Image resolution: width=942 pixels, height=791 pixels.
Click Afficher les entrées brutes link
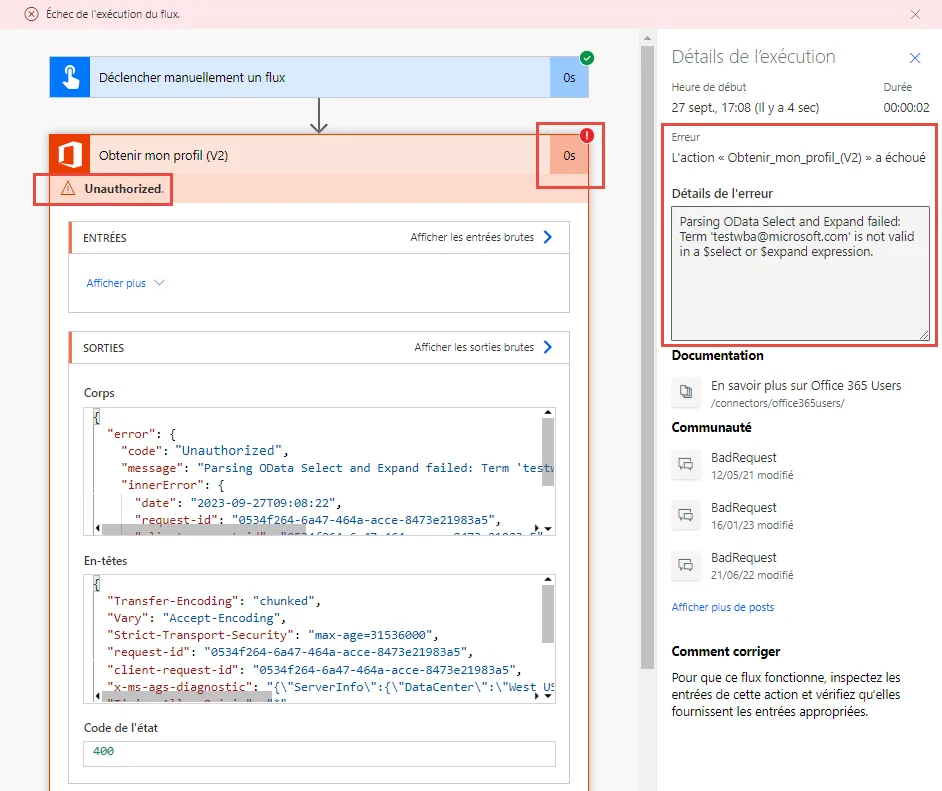click(x=472, y=237)
